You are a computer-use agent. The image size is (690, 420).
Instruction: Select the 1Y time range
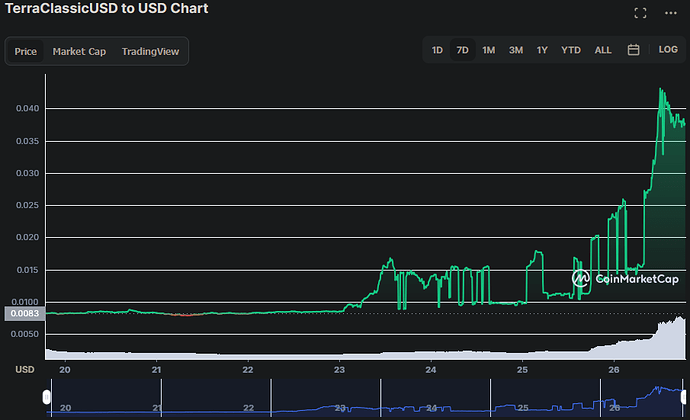[542, 50]
